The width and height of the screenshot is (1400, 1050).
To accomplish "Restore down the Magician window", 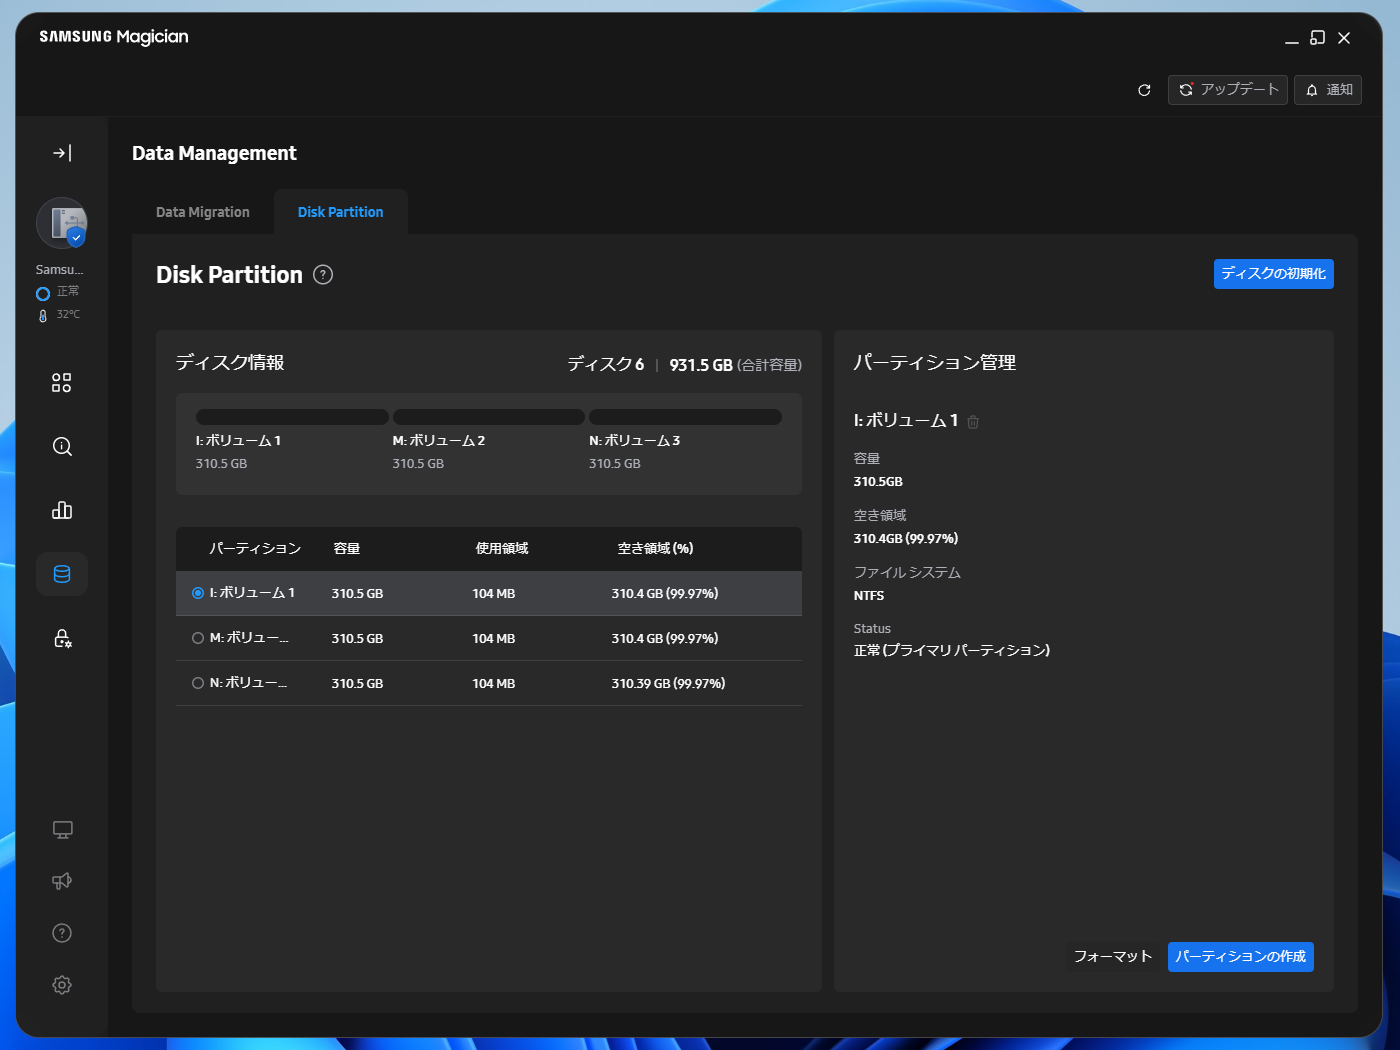I will coord(1318,38).
